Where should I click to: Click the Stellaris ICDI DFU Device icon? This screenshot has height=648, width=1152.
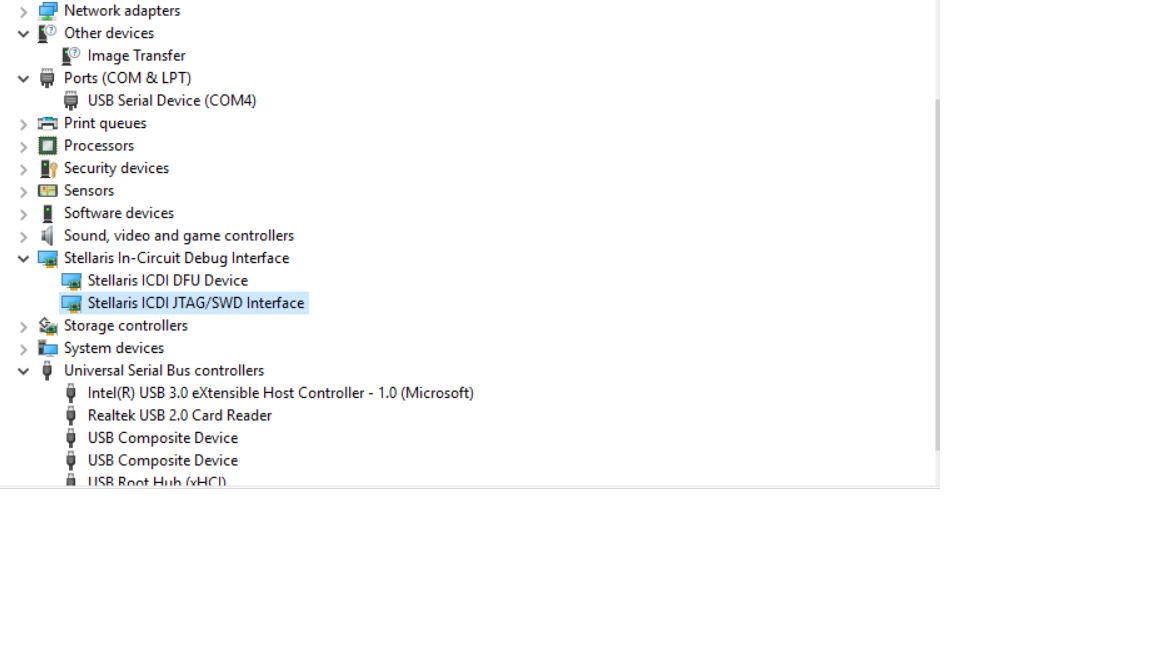(71, 281)
